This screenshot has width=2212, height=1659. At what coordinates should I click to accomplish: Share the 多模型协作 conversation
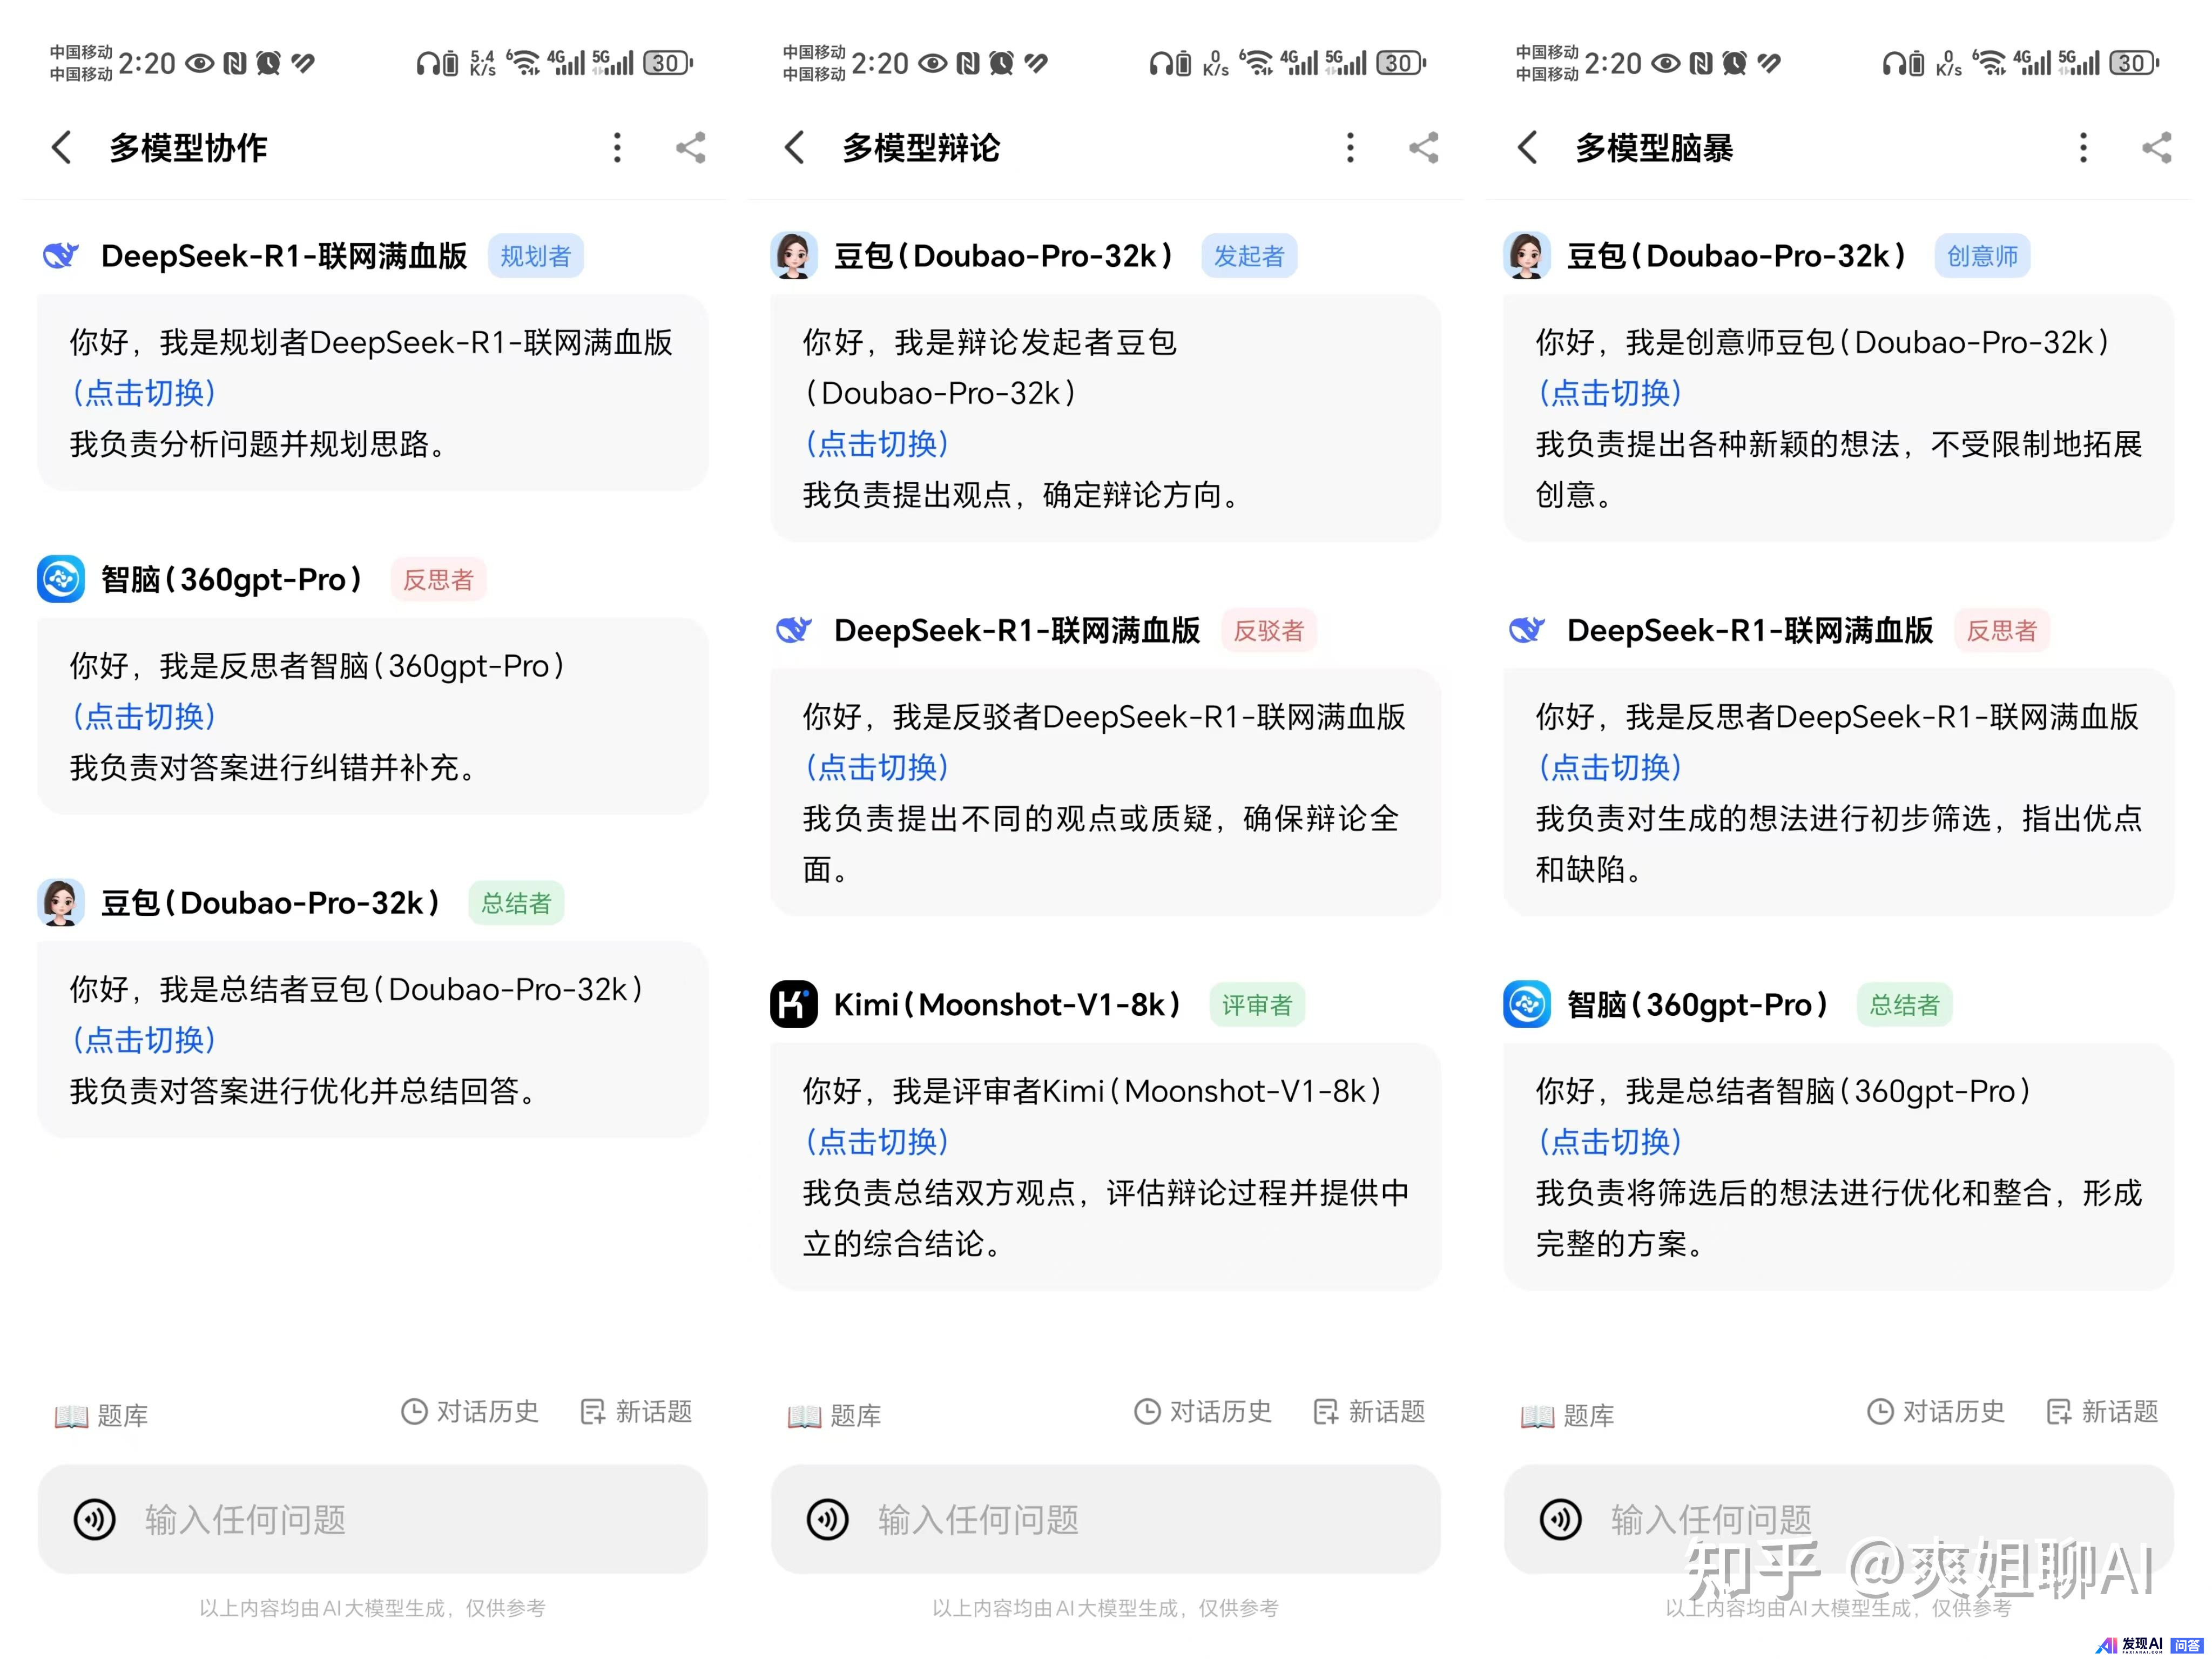(x=691, y=148)
